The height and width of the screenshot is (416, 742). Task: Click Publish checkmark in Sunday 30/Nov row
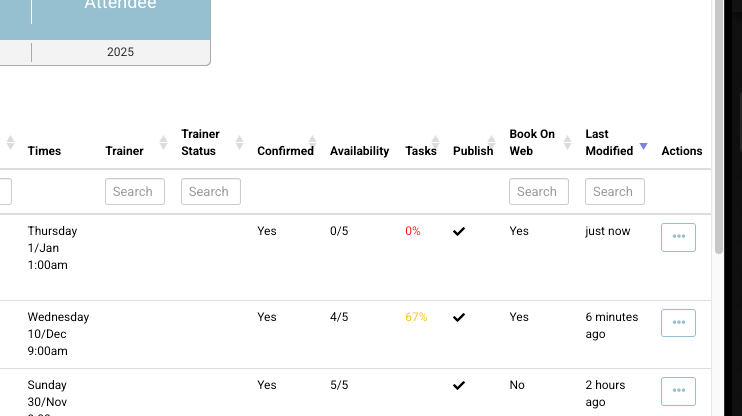click(459, 385)
